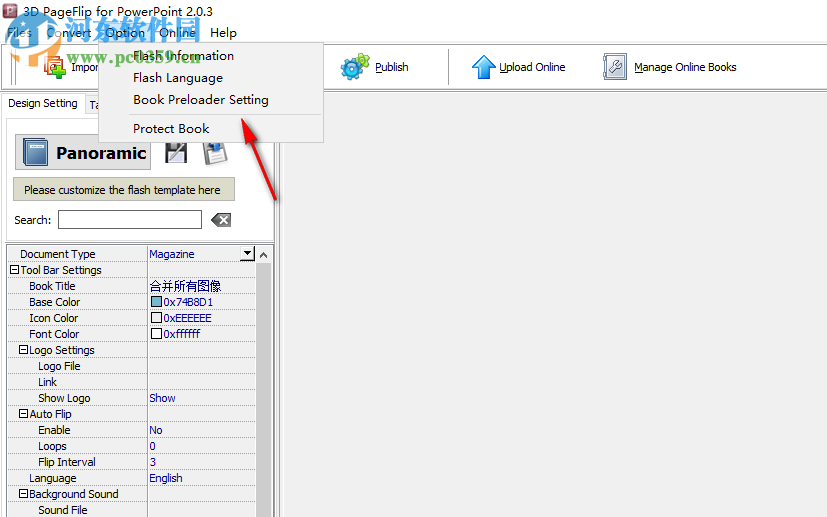This screenshot has height=517, width=827.
Task: Collapse the Tool Bar Settings group
Action: point(14,270)
